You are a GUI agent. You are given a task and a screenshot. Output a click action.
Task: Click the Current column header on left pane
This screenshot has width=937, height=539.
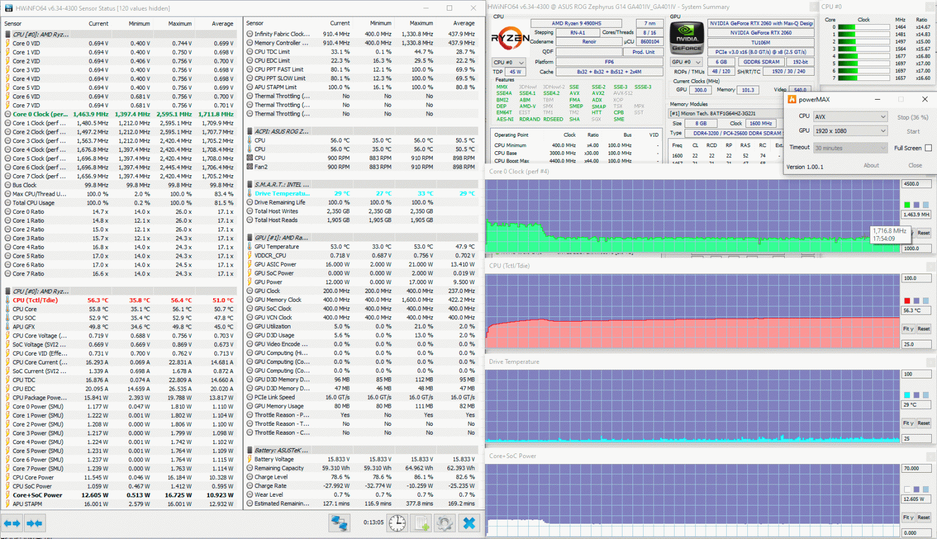tap(99, 24)
